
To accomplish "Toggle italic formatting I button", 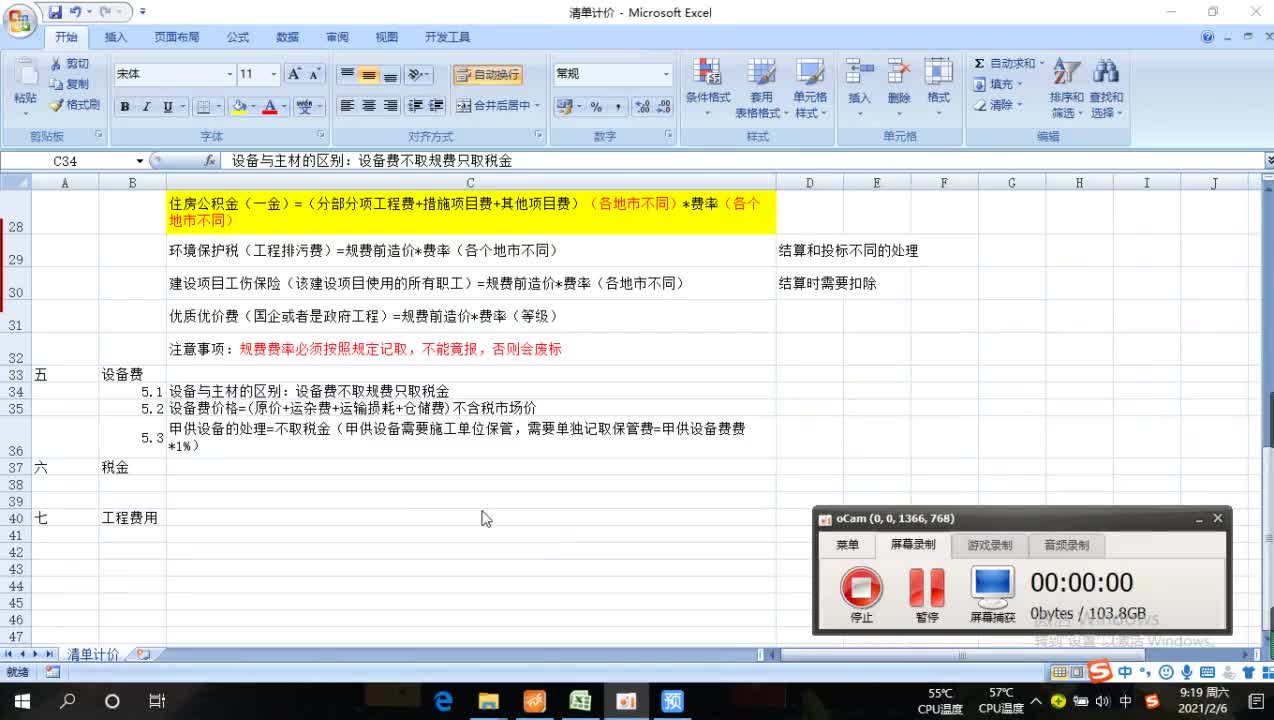I will pyautogui.click(x=146, y=107).
